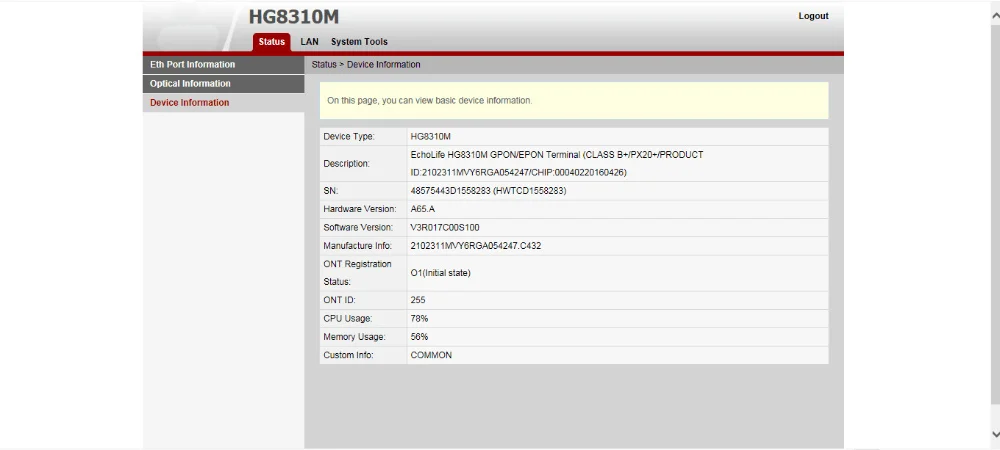Click the CPU Usage value 78%

419,318
